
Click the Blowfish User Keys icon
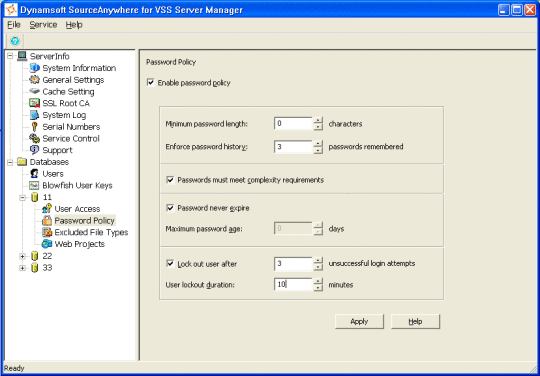[34, 185]
